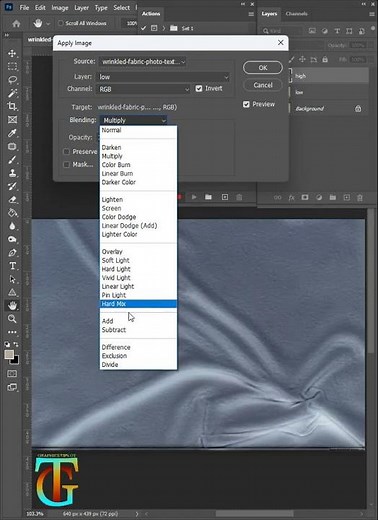Delete layer trash icon in Layers panel
The image size is (378, 520).
point(360,198)
